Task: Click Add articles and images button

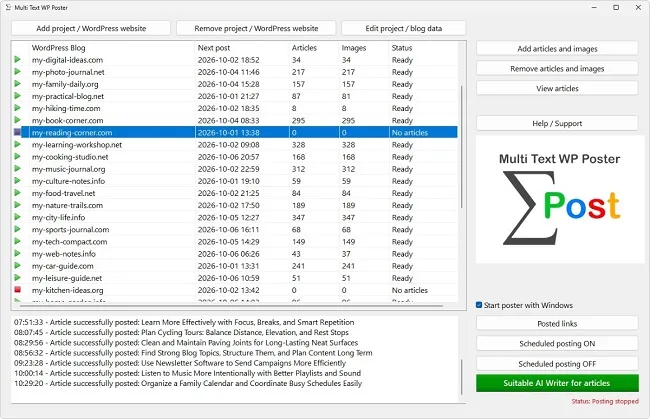Action: pos(557,48)
